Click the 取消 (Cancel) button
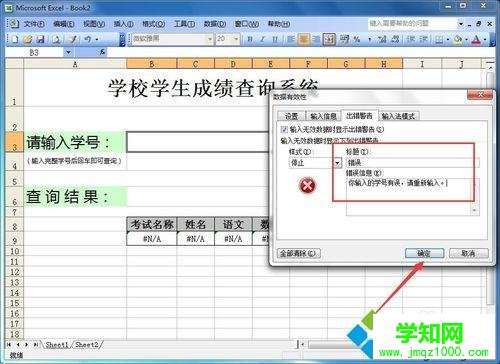This screenshot has height=364, width=500. [468, 253]
